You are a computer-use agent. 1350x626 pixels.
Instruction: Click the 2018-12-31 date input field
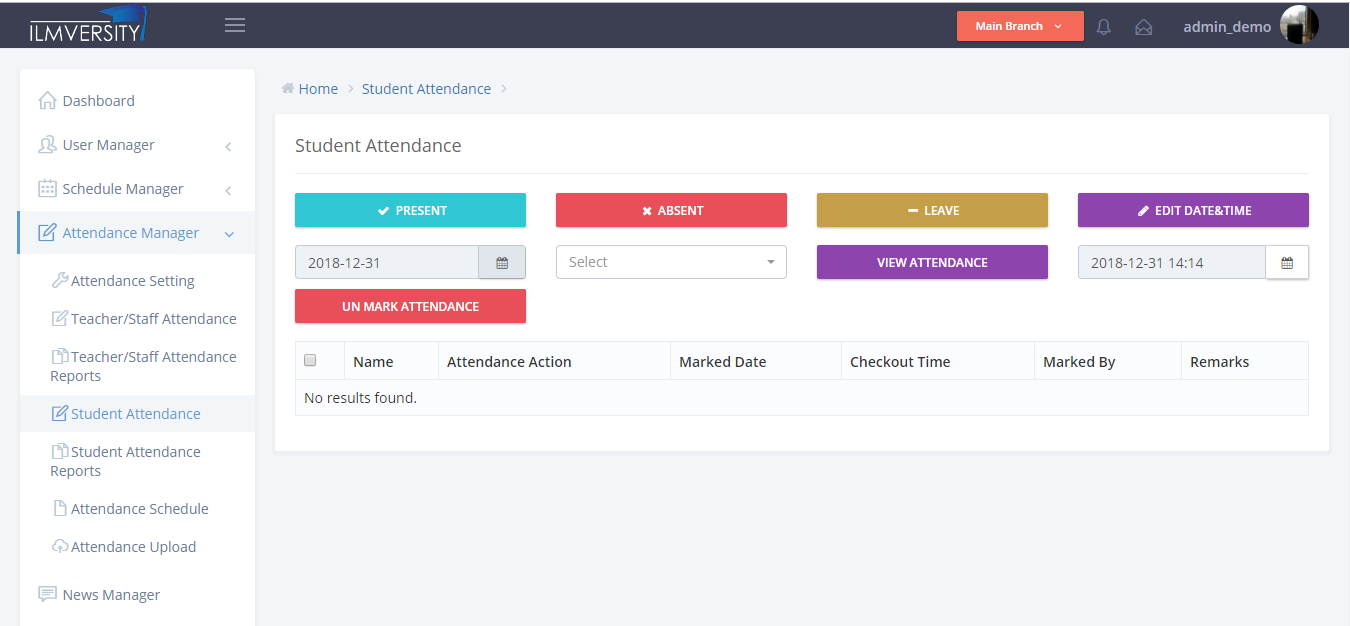(387, 261)
